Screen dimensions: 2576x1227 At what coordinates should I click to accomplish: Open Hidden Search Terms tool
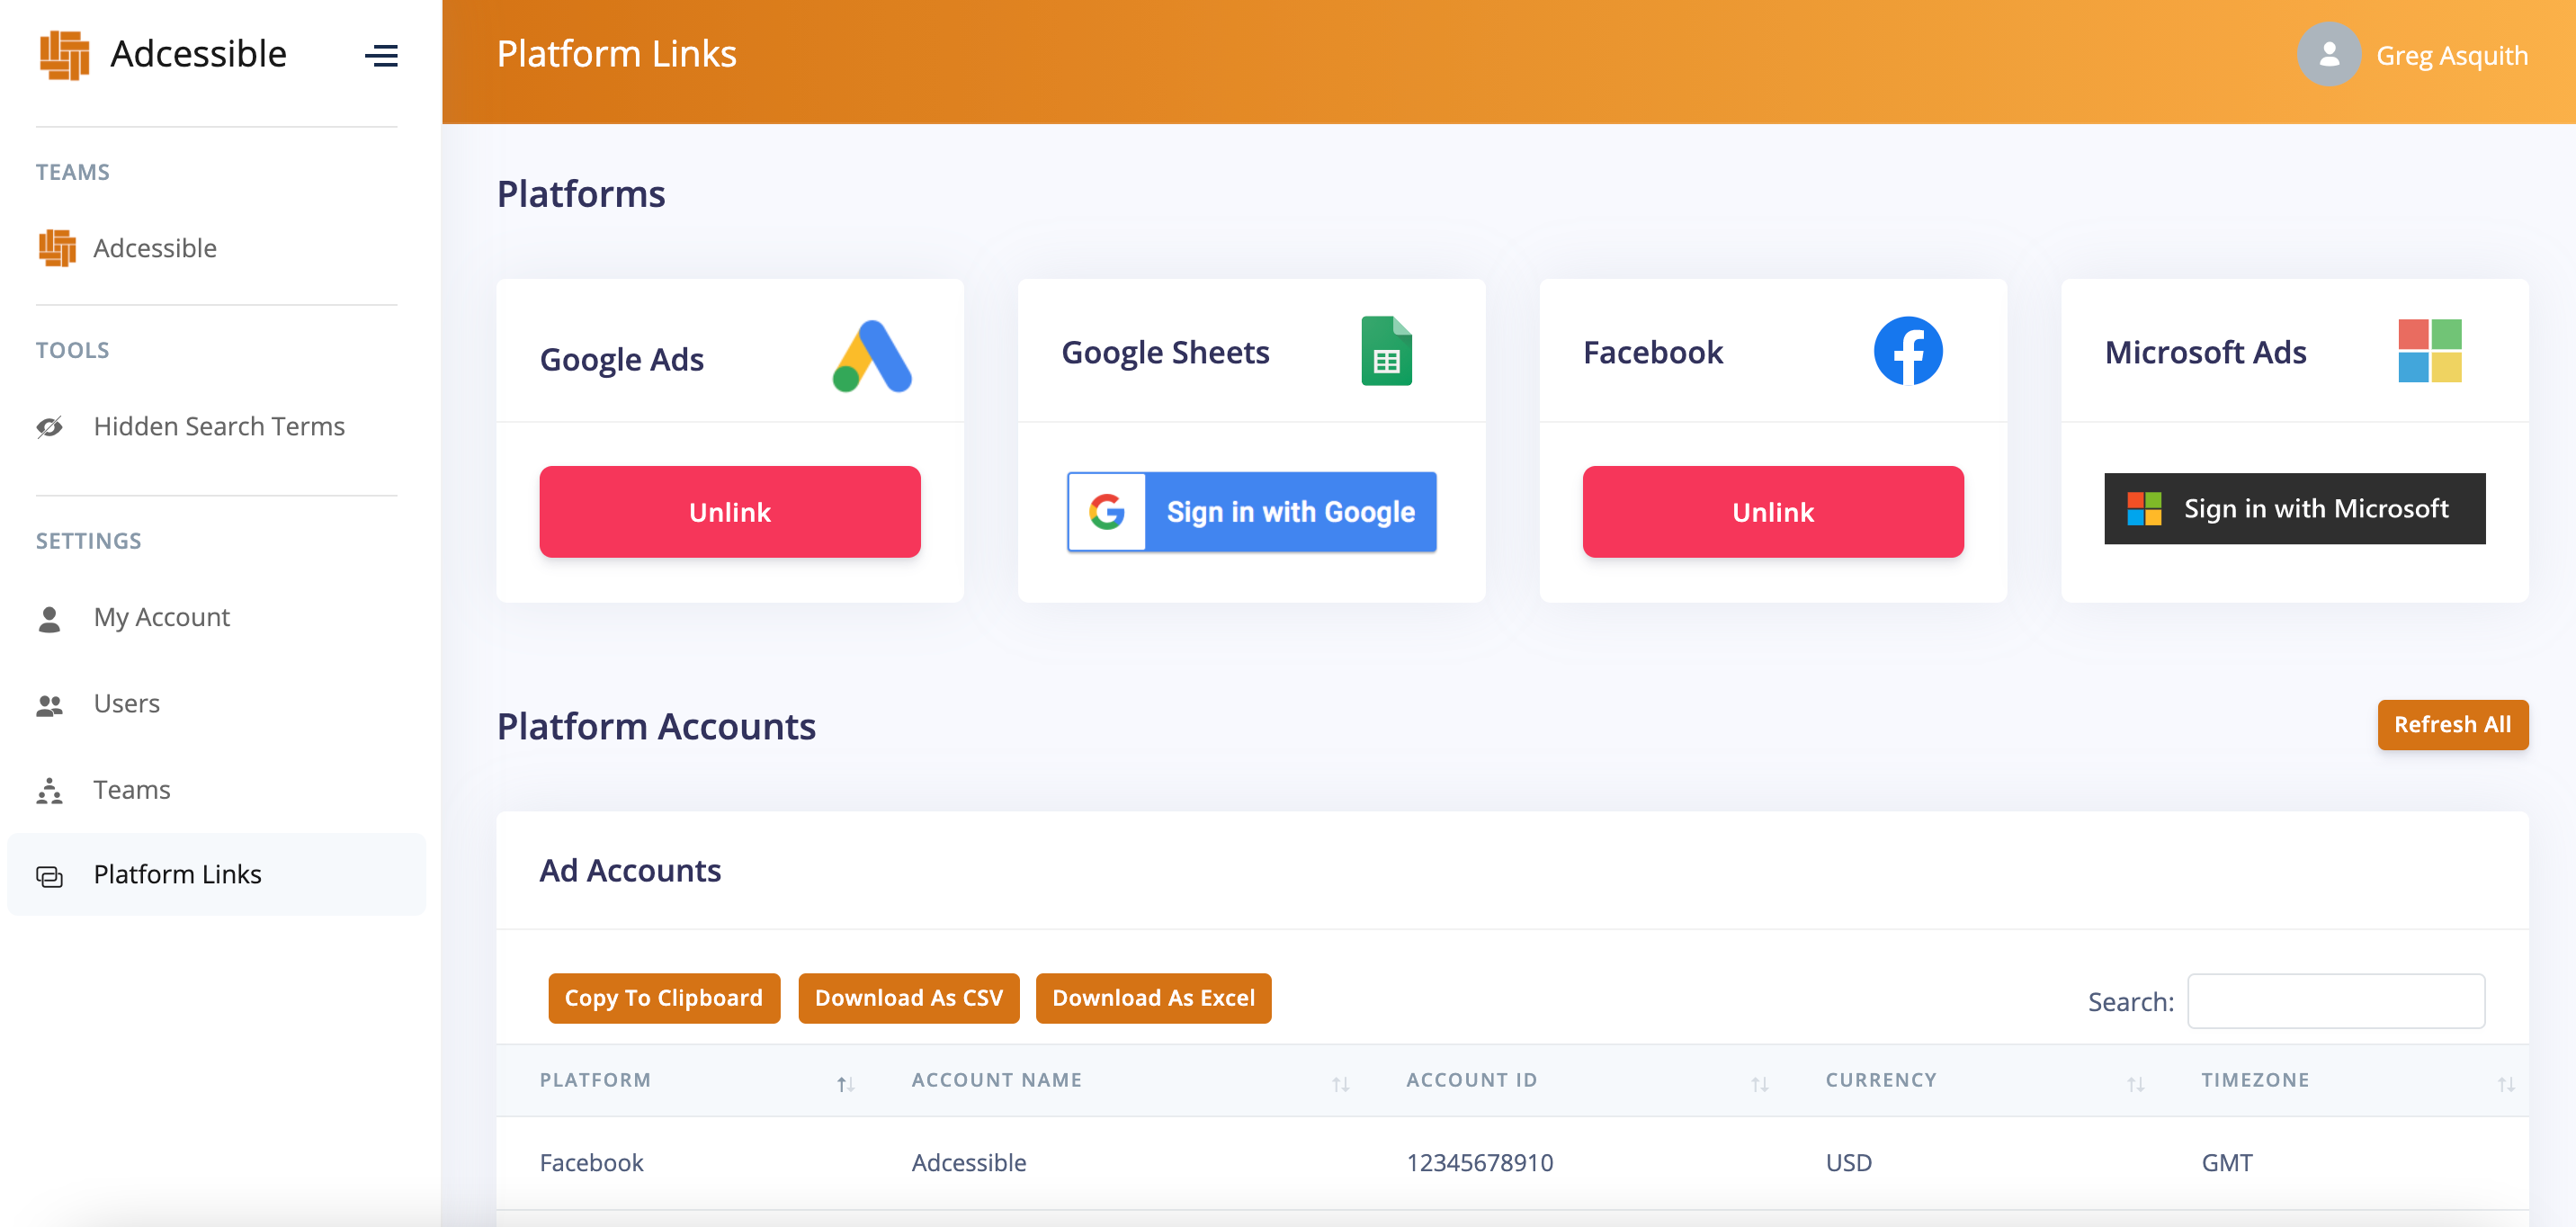tap(218, 426)
